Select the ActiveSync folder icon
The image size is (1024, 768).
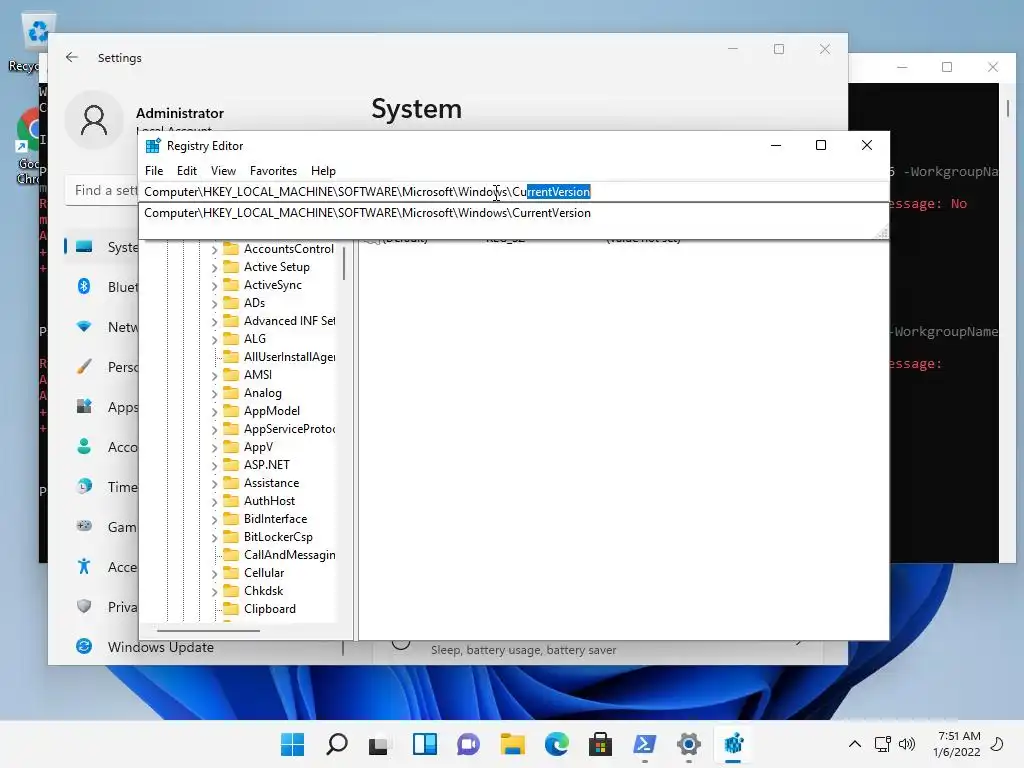(x=231, y=285)
